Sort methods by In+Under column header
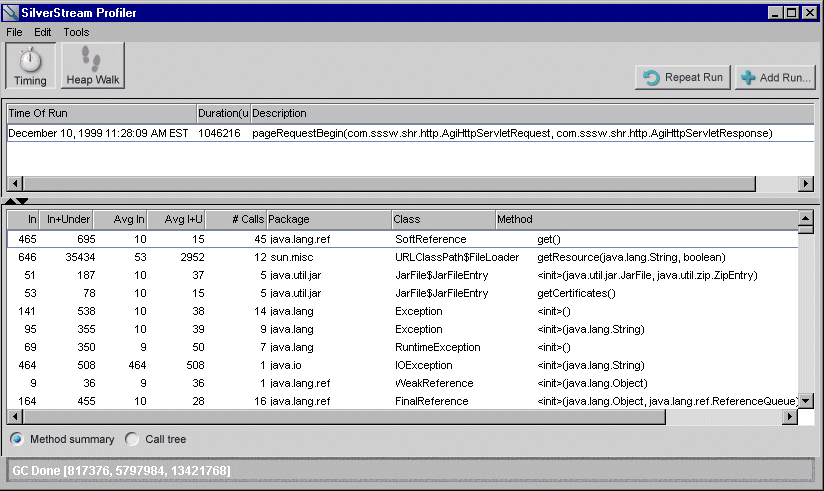 click(66, 219)
